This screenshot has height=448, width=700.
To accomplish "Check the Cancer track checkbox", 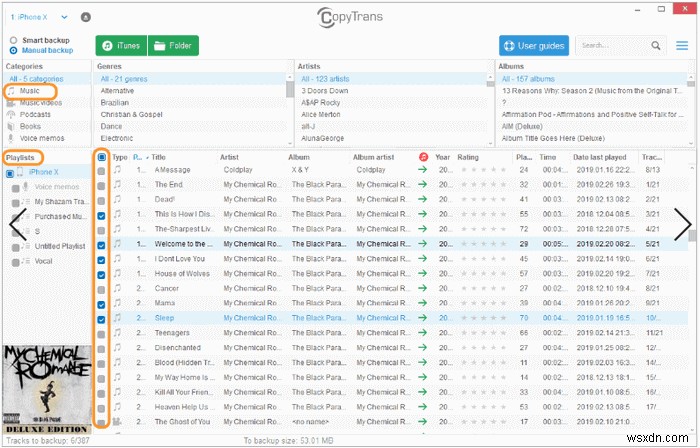I will [101, 290].
